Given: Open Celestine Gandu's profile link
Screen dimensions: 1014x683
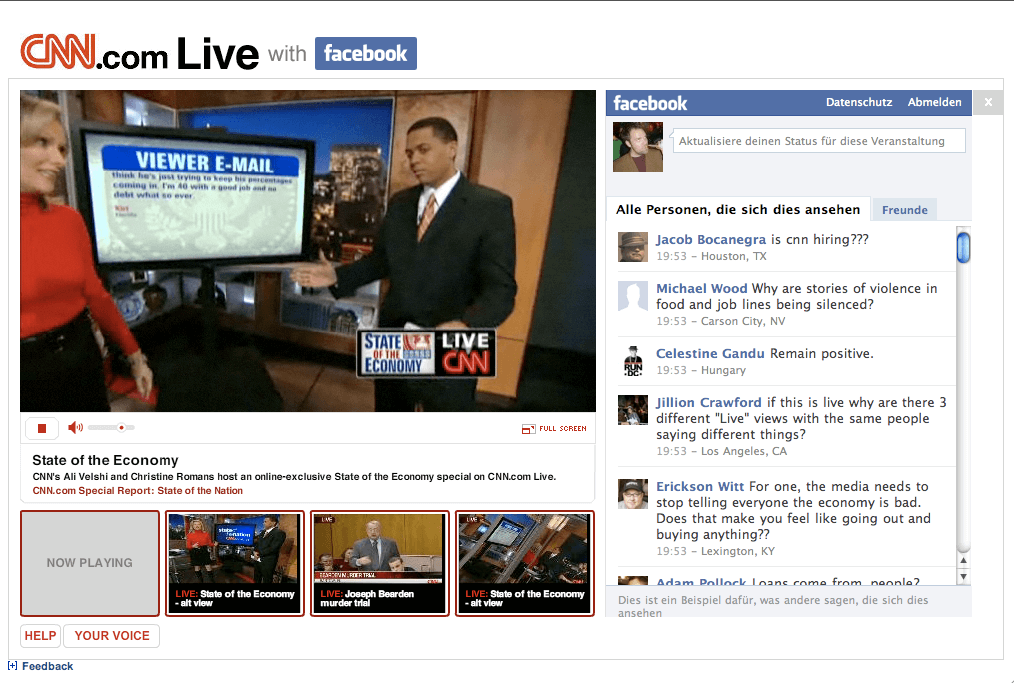Looking at the screenshot, I should pos(710,353).
